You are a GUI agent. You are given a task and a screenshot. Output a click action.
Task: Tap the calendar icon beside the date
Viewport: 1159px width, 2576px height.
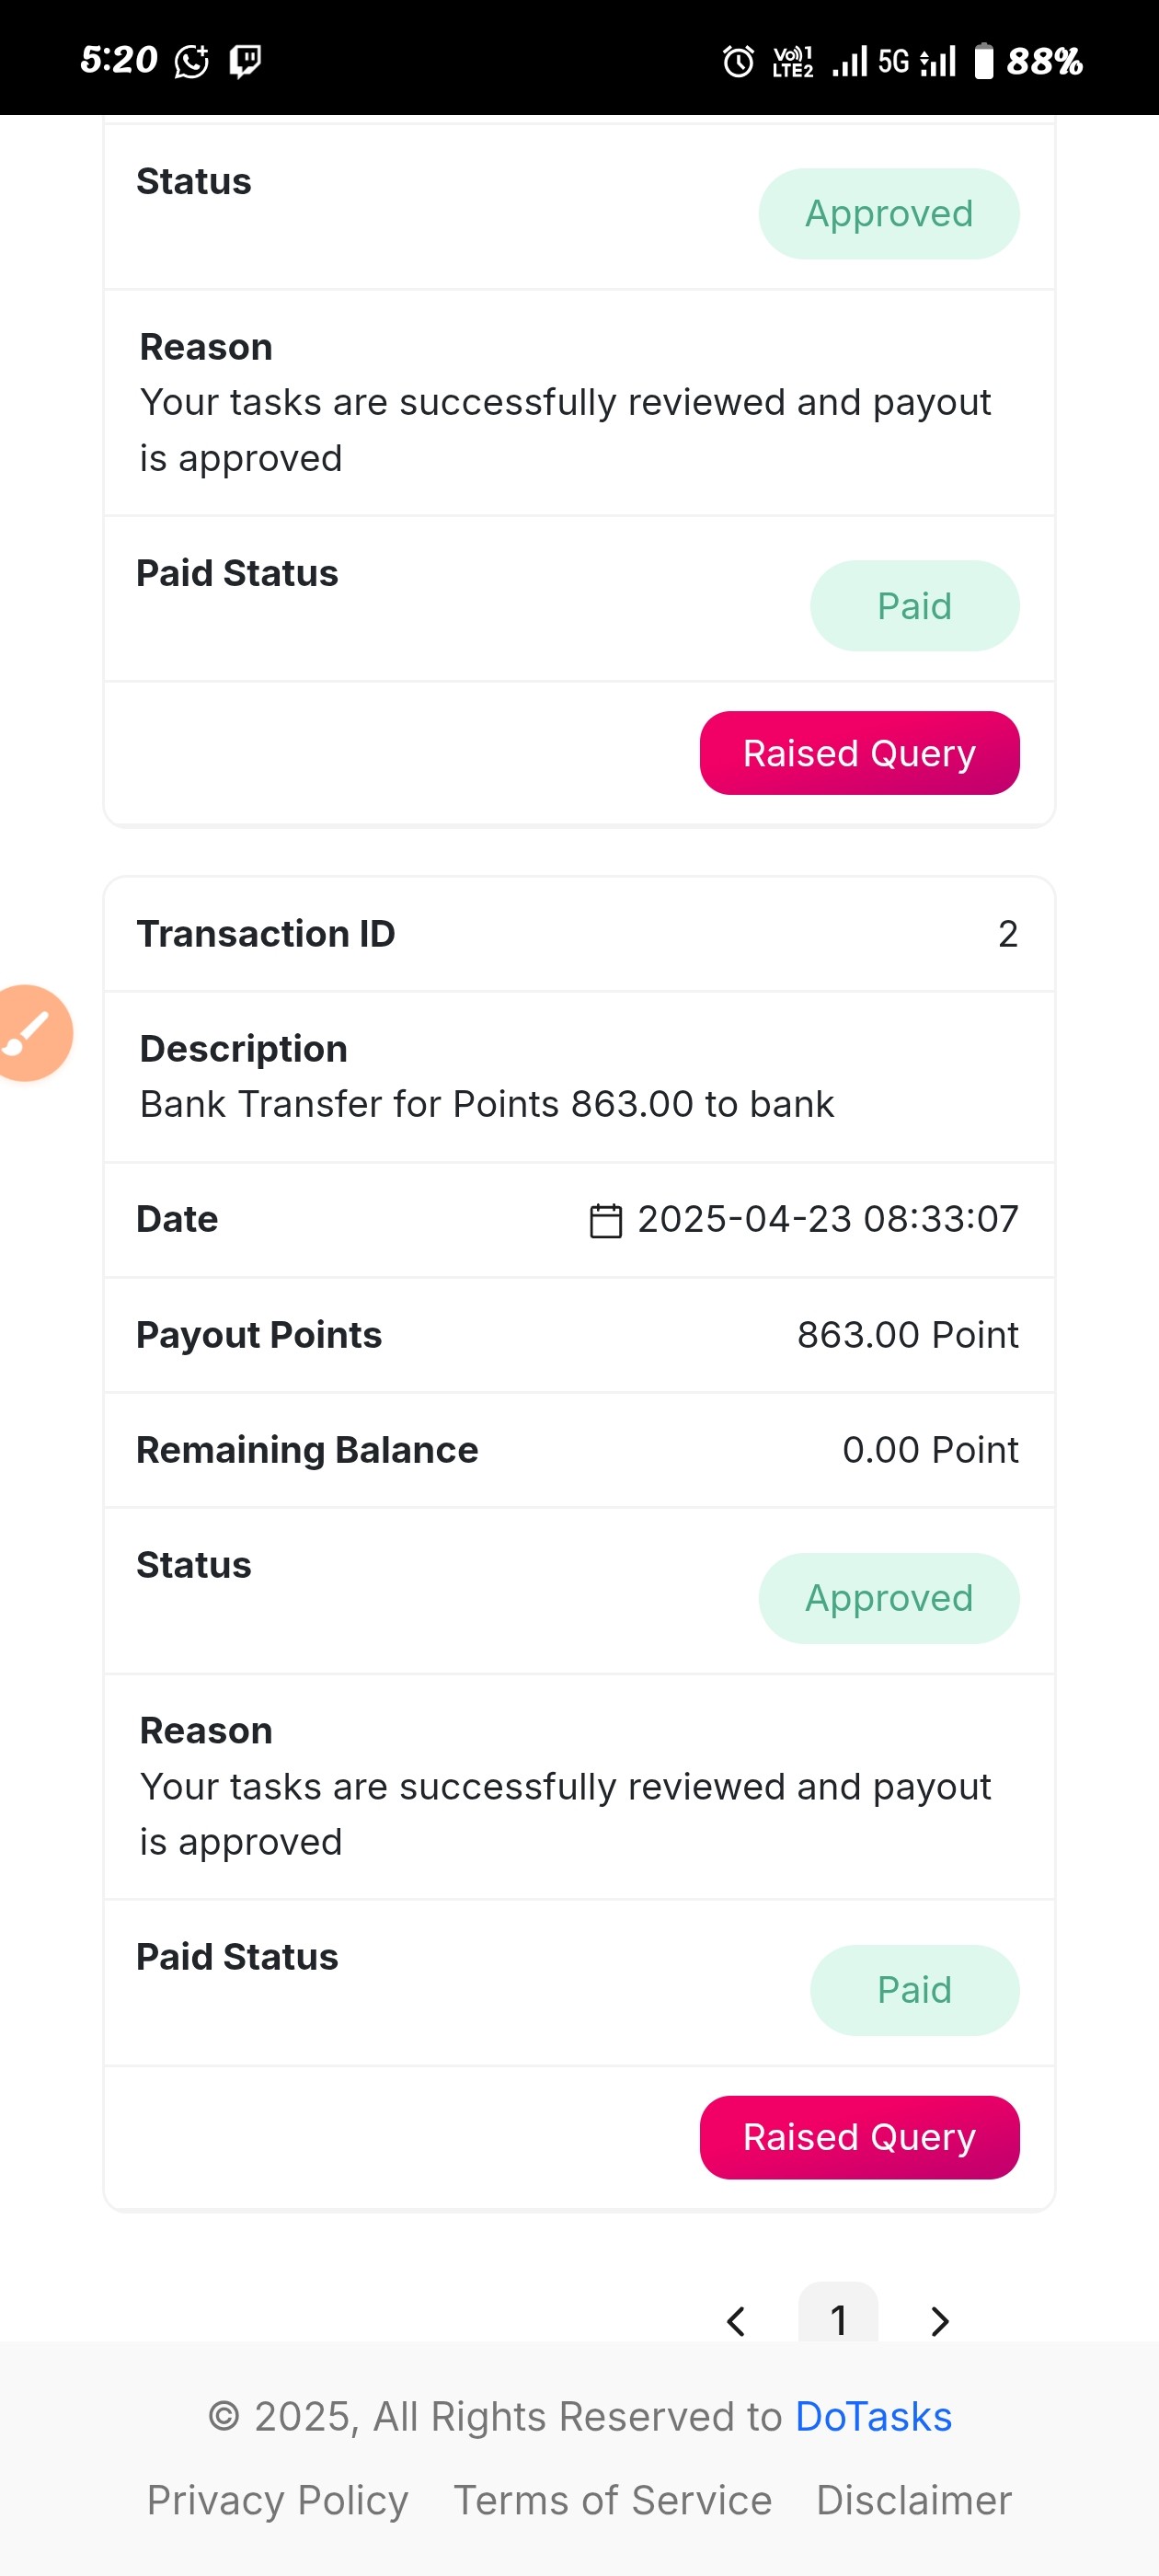[605, 1220]
